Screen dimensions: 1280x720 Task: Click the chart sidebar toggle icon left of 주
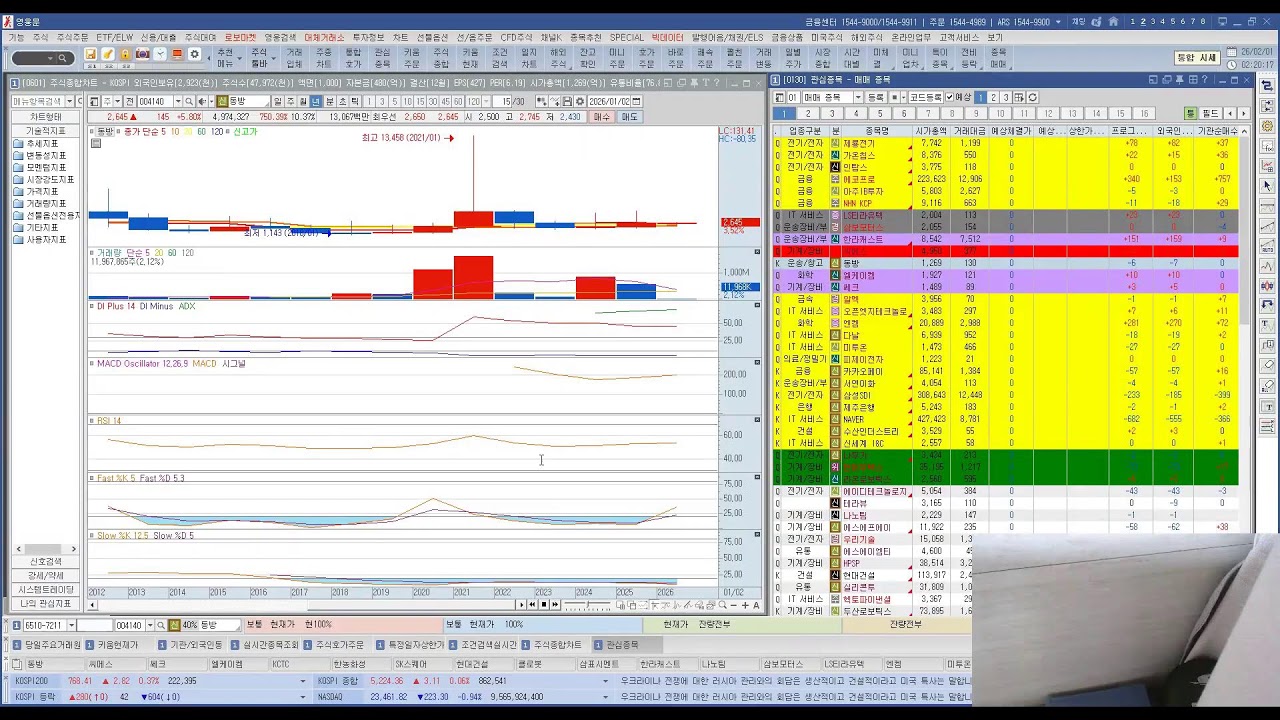95,101
